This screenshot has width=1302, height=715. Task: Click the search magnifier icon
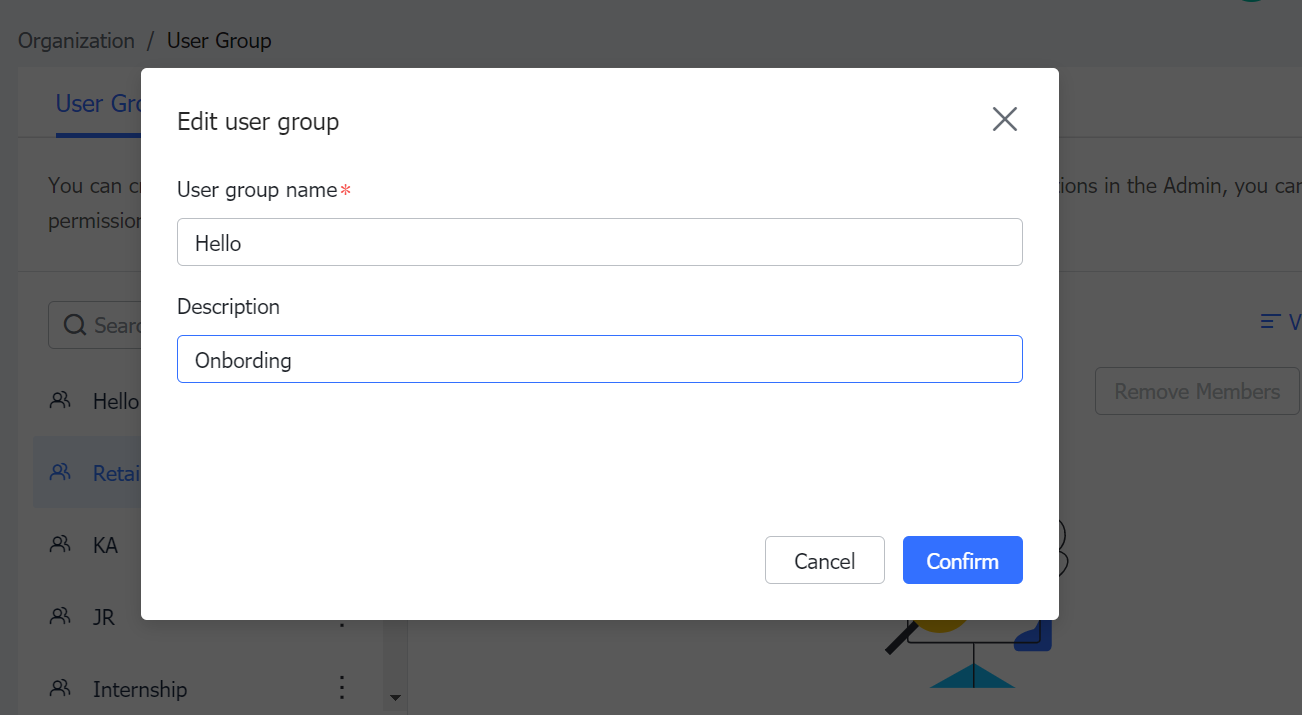click(75, 324)
